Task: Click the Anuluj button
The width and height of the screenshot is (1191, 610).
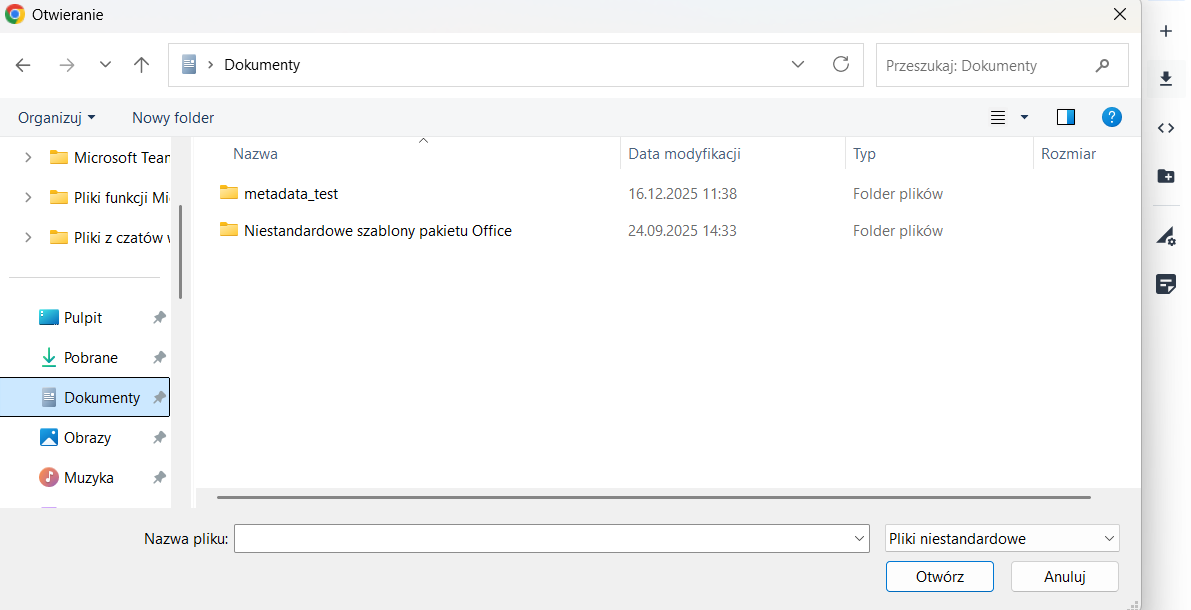Action: 1064,576
